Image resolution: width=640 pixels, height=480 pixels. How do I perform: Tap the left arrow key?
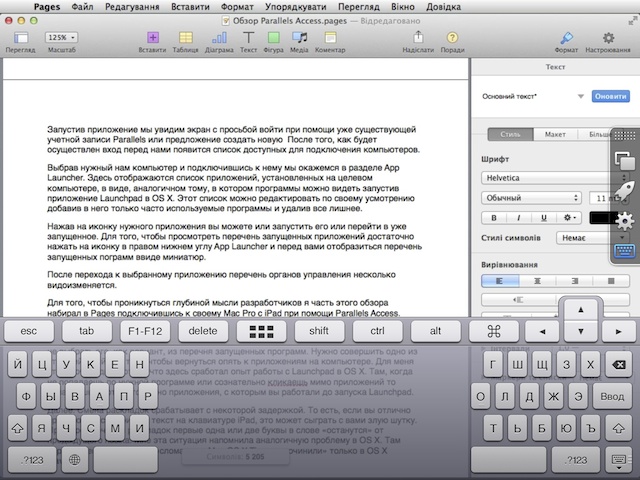coord(542,331)
